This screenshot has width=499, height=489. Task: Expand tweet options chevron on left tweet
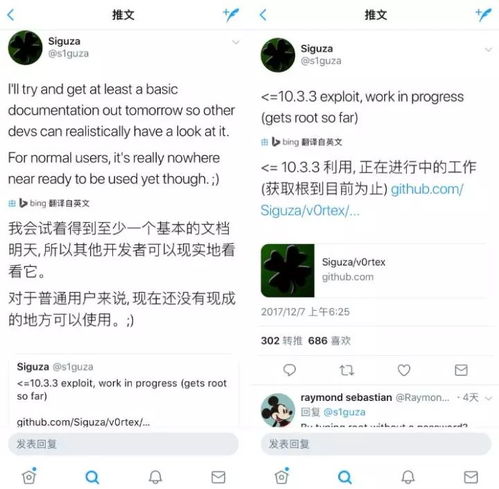pyautogui.click(x=236, y=42)
